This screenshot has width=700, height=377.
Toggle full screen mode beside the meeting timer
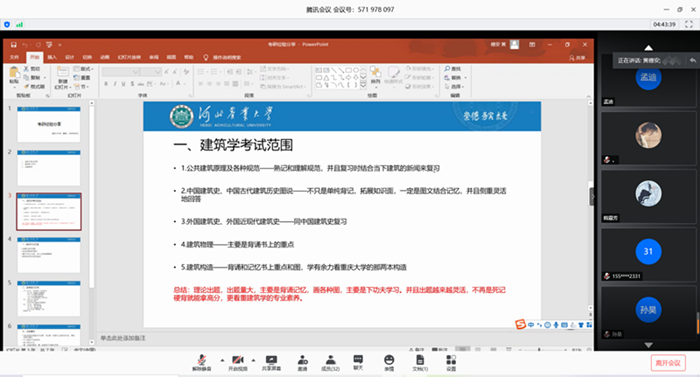[x=689, y=24]
